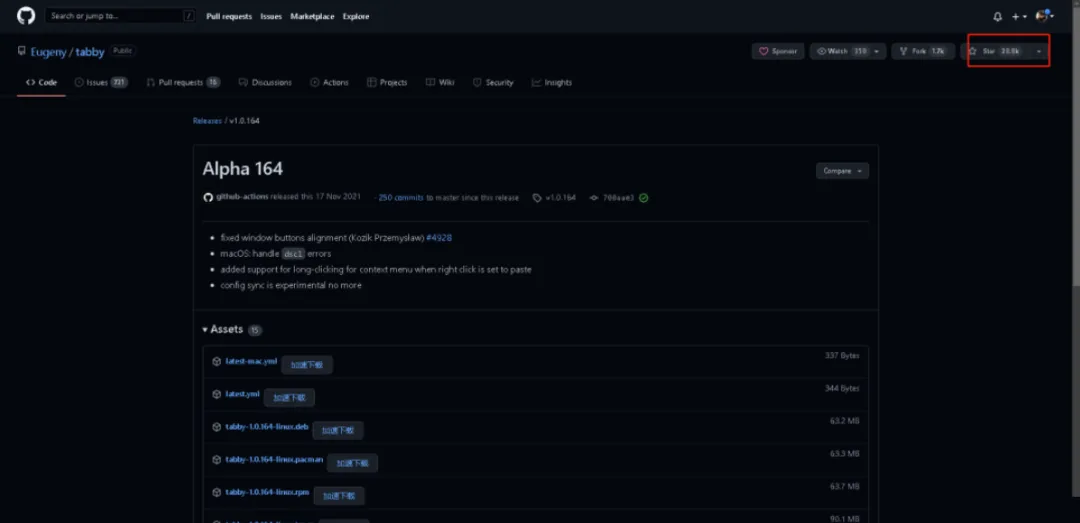Open the notifications bell
The image size is (1080, 523).
pos(997,17)
